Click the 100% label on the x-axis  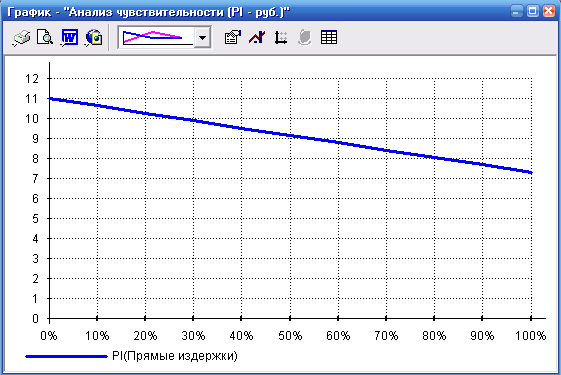[531, 336]
